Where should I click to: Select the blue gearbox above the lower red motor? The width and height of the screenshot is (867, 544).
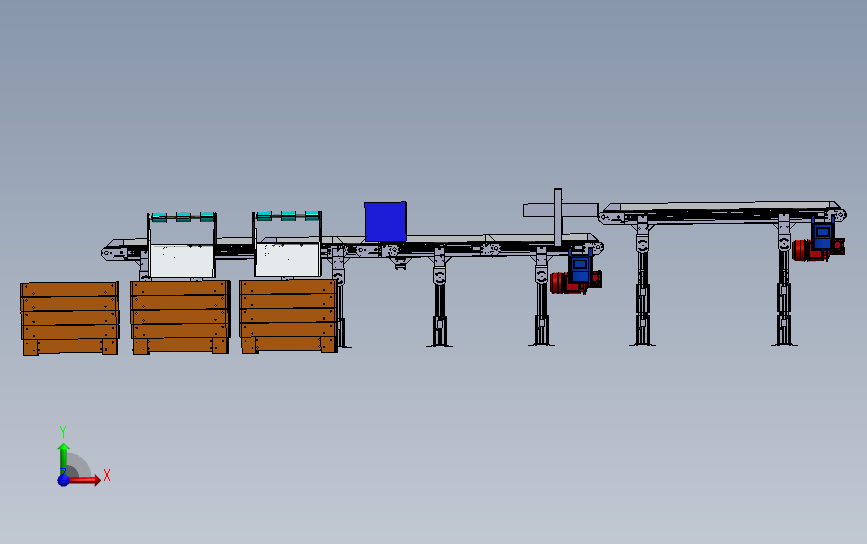pos(580,267)
